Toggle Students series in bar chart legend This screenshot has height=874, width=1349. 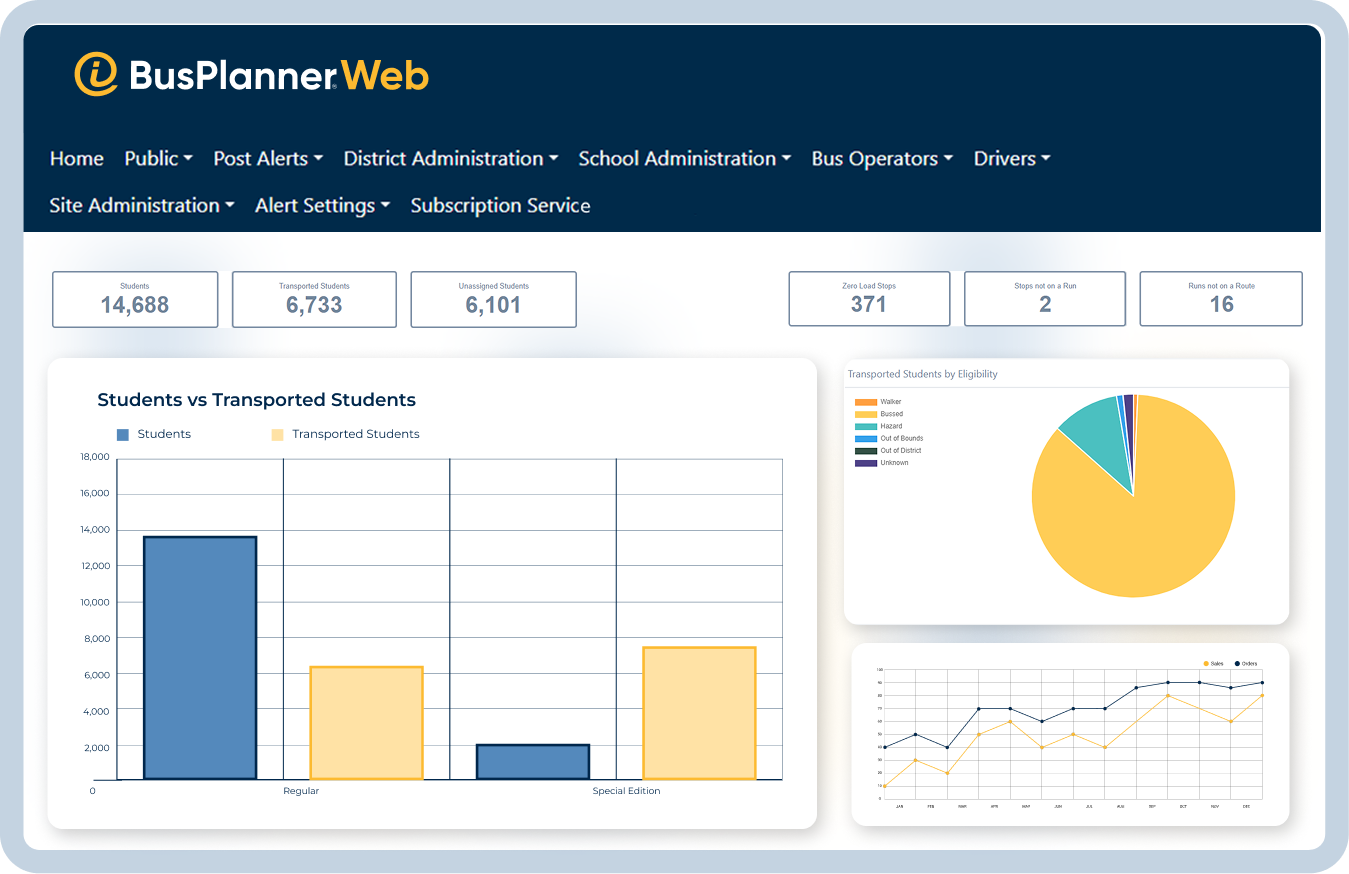pyautogui.click(x=154, y=434)
